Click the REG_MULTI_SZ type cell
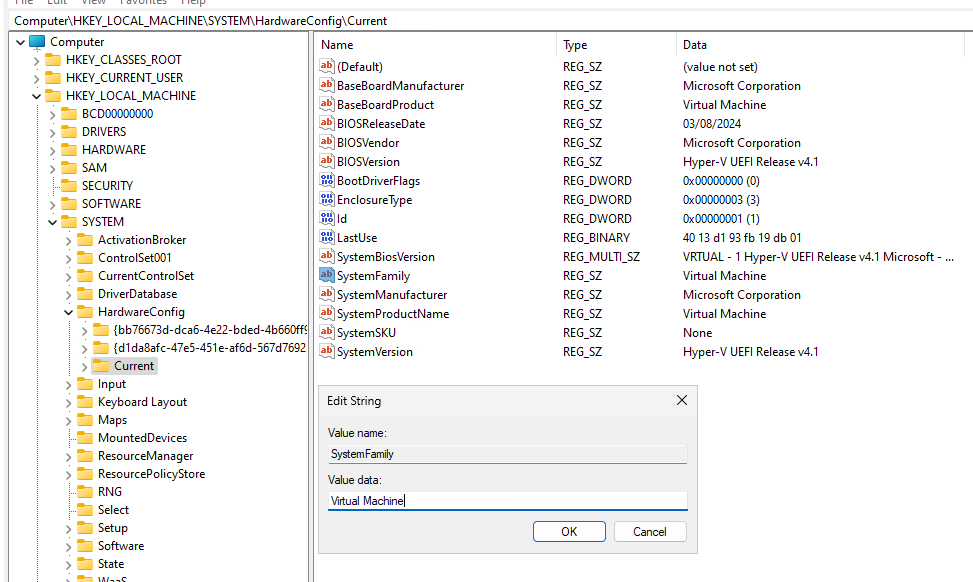 coord(601,257)
